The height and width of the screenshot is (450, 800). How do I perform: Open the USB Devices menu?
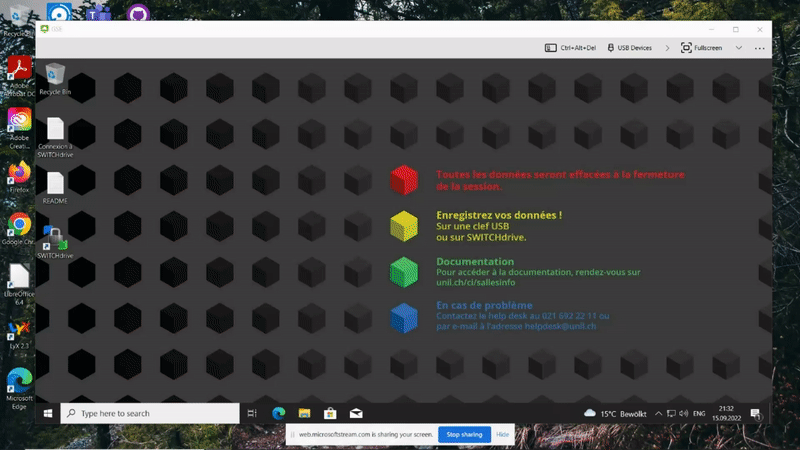(629, 47)
